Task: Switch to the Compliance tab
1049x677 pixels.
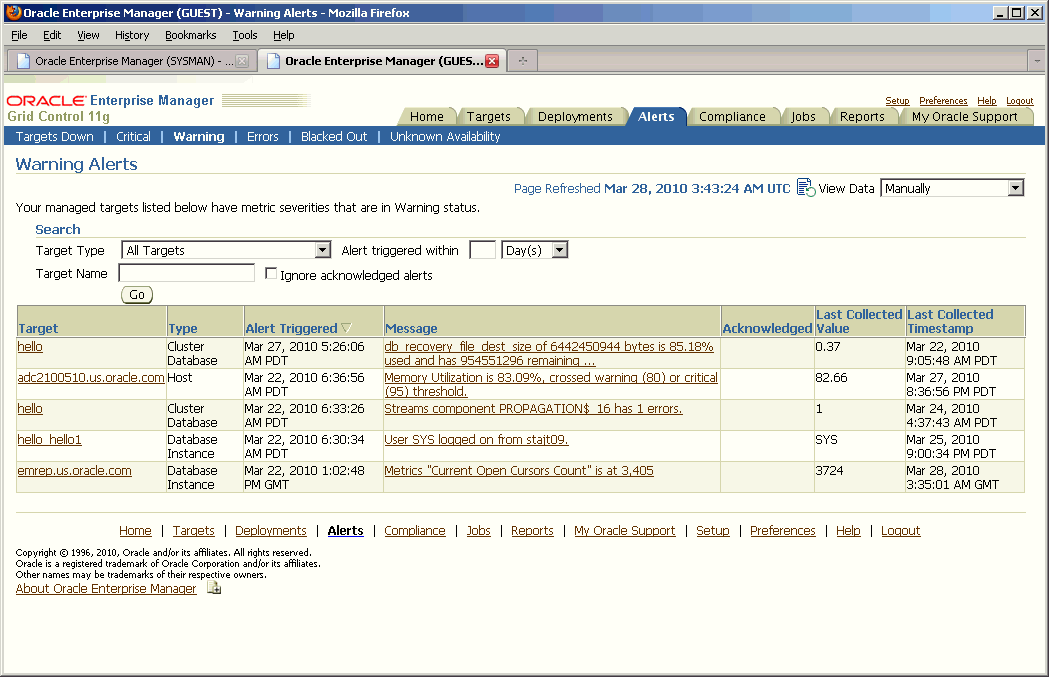Action: (x=732, y=116)
